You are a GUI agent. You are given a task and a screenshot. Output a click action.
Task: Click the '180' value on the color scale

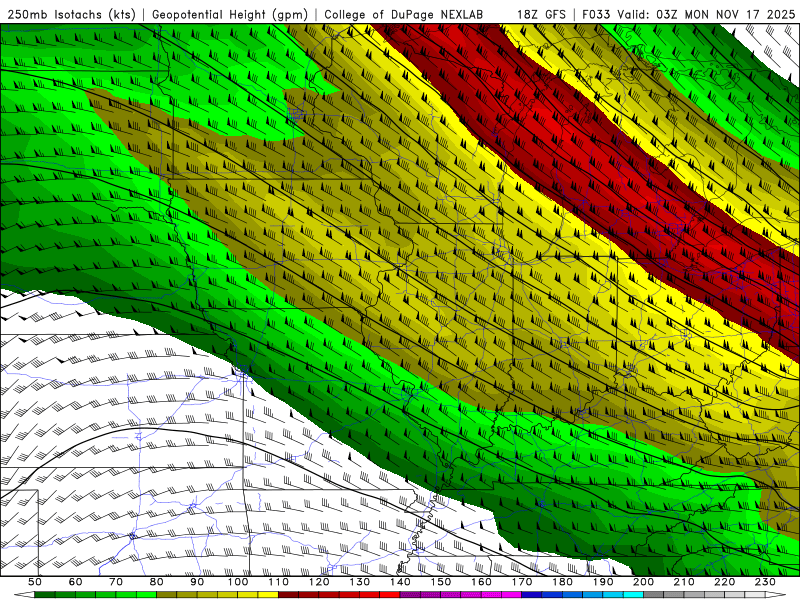click(563, 582)
